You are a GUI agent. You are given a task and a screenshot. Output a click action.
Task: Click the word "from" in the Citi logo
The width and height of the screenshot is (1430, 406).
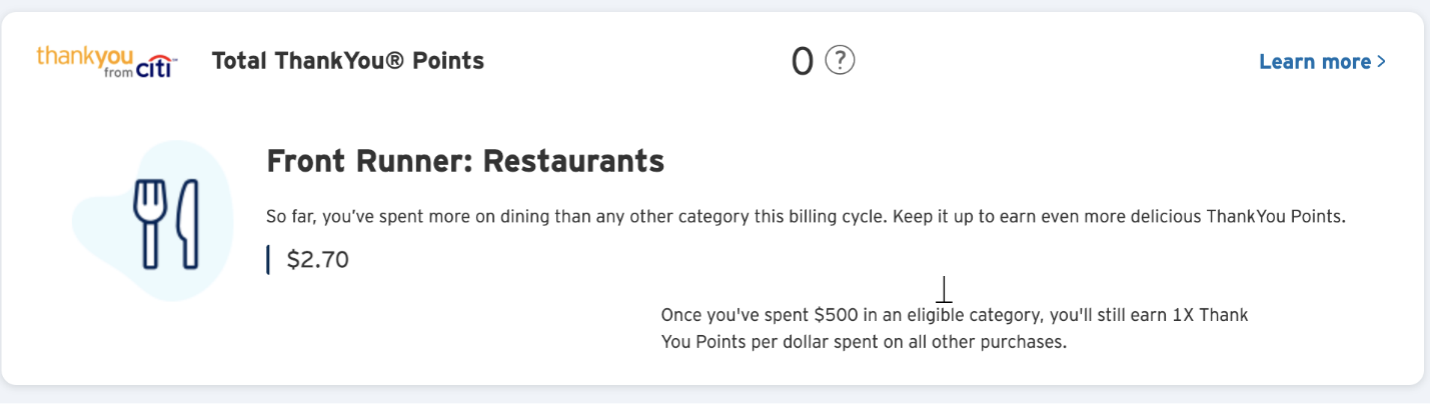click(x=118, y=72)
